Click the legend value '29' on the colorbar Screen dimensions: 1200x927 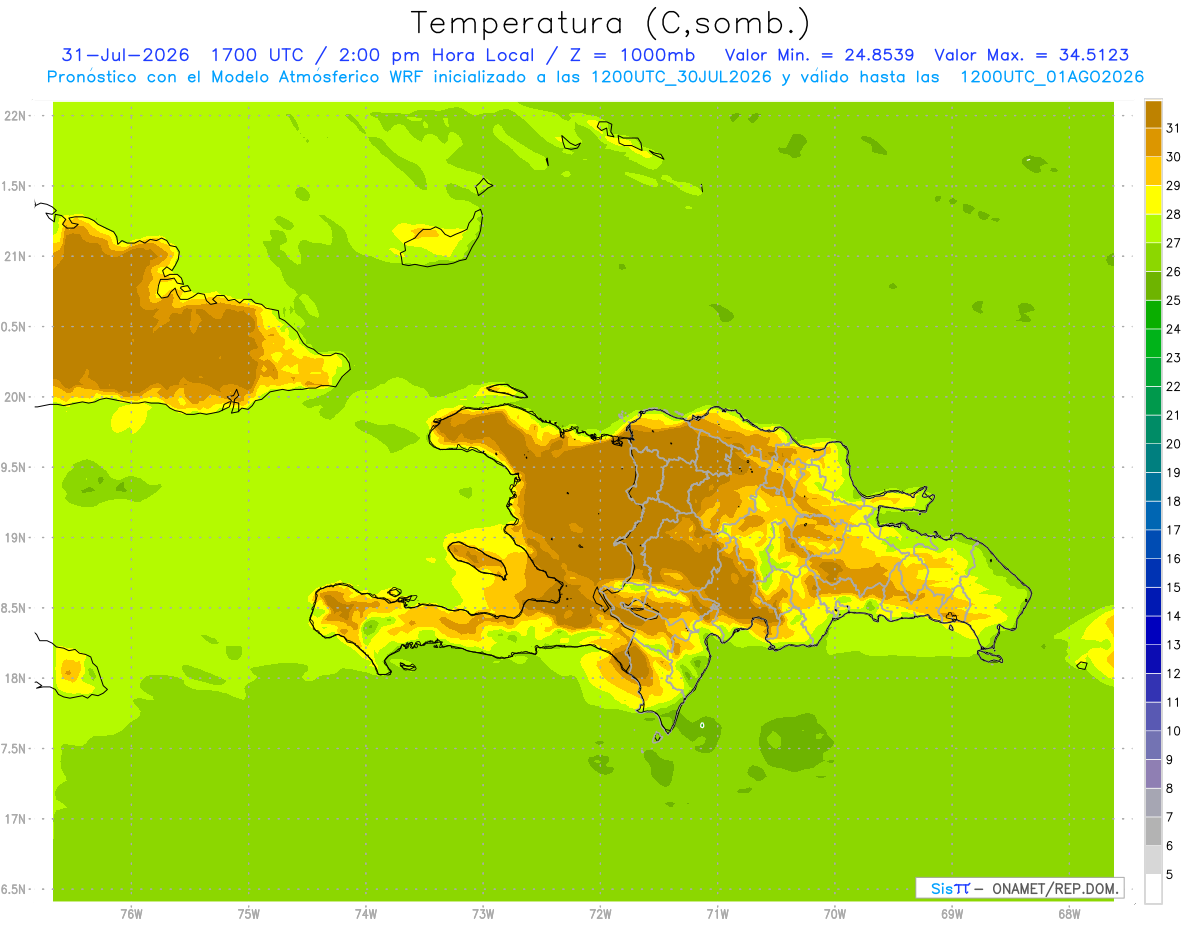coord(1173,185)
